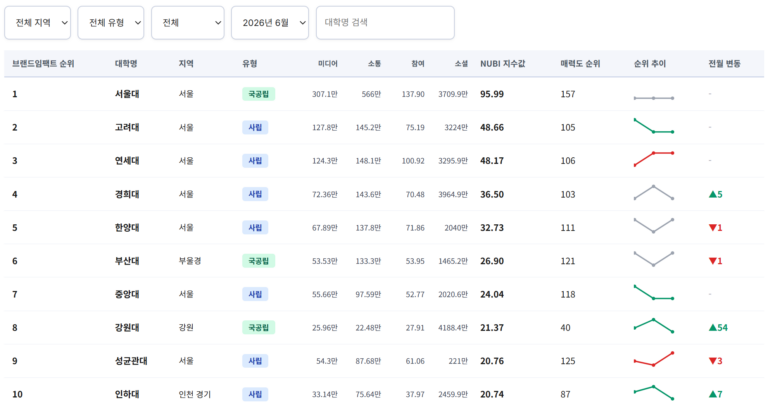Viewport: 768px width, 406px height.
Task: Click the 한양대 rank trend sparkline
Action: point(654,226)
